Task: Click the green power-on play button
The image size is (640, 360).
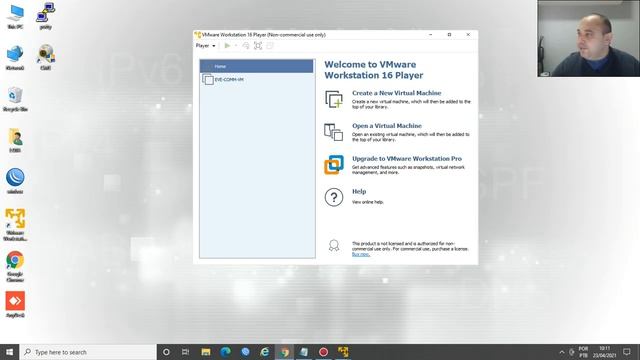Action: pos(227,46)
